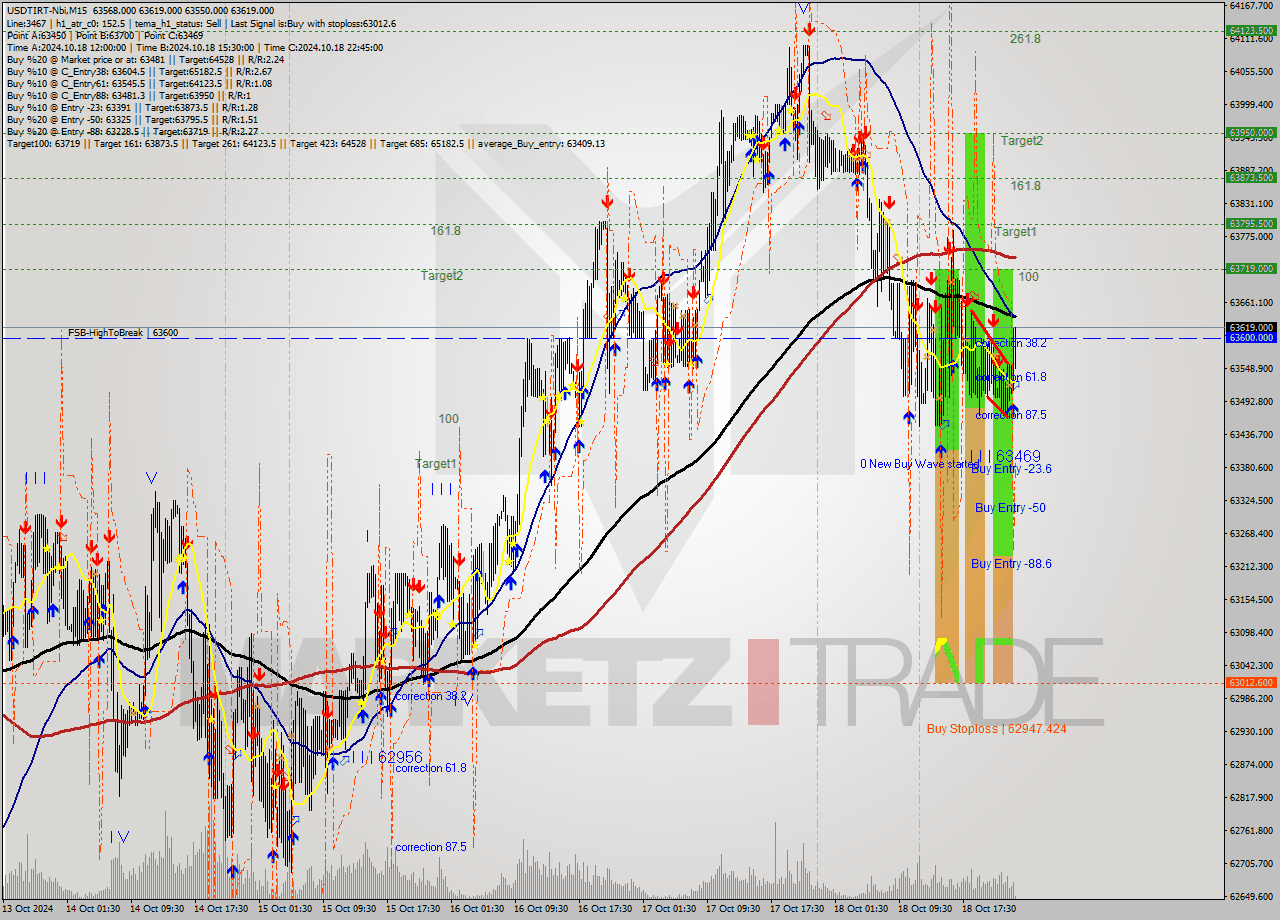Select the '18 Oct 17:30' time label
This screenshot has height=920, width=1280.
(x=989, y=909)
